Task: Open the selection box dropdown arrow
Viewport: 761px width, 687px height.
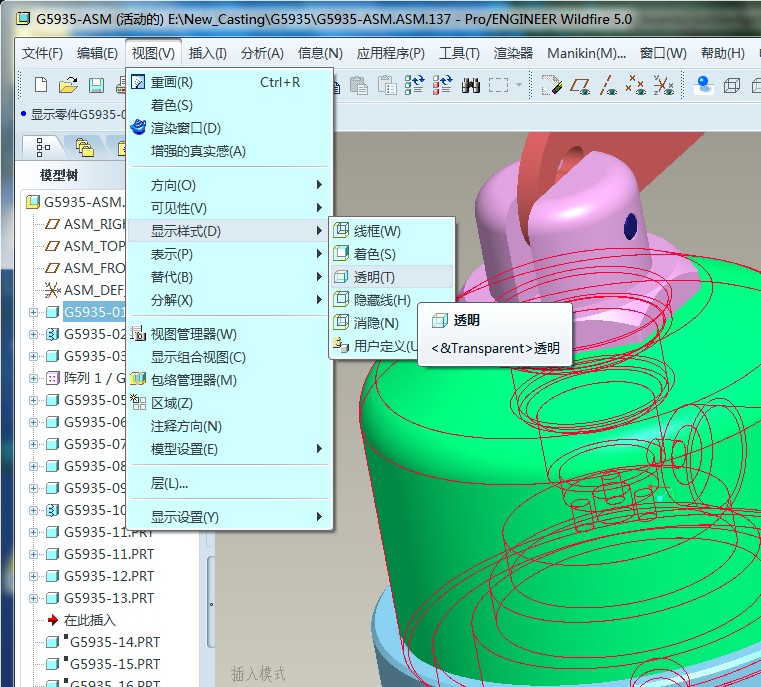Action: pos(519,85)
